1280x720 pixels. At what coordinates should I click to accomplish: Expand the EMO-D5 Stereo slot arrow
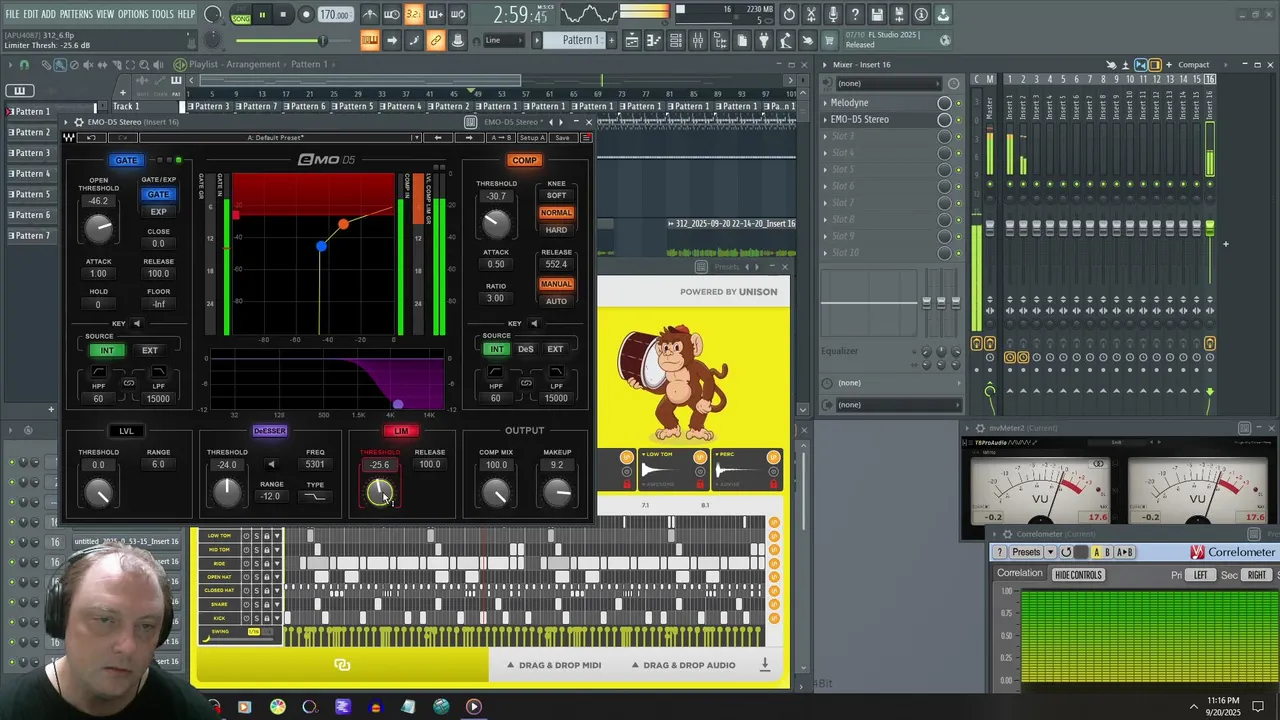pyautogui.click(x=826, y=120)
